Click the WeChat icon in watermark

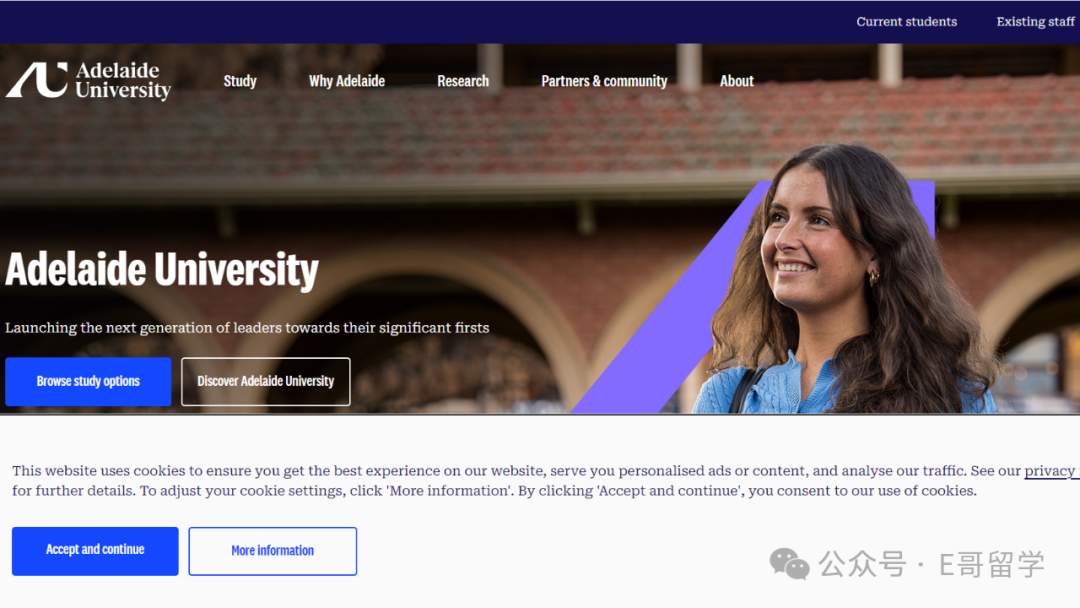789,564
